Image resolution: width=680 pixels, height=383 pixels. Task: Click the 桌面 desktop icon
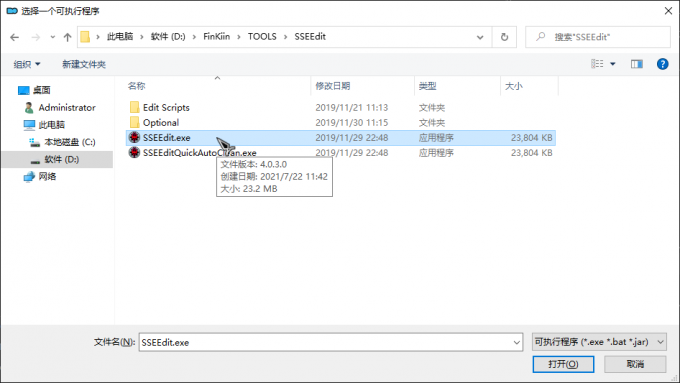[x=23, y=90]
